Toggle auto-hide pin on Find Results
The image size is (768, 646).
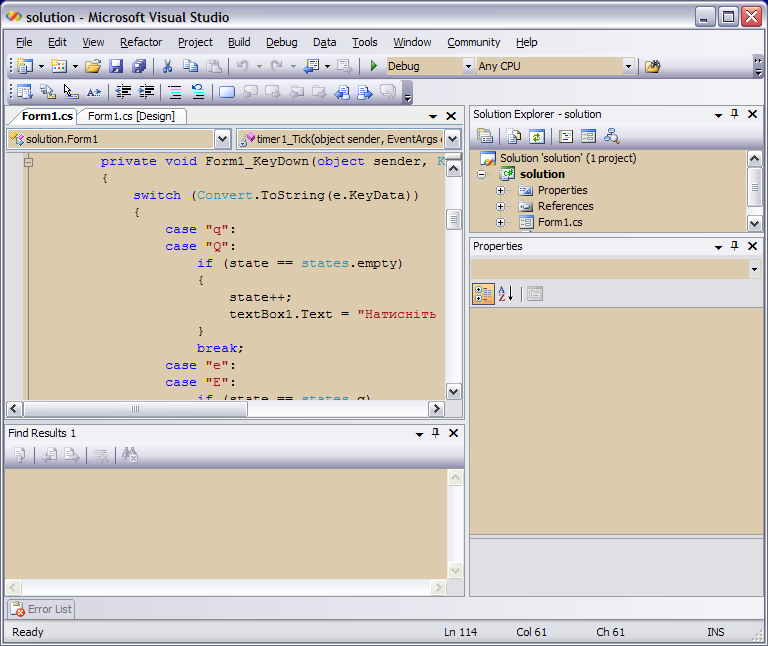(435, 433)
